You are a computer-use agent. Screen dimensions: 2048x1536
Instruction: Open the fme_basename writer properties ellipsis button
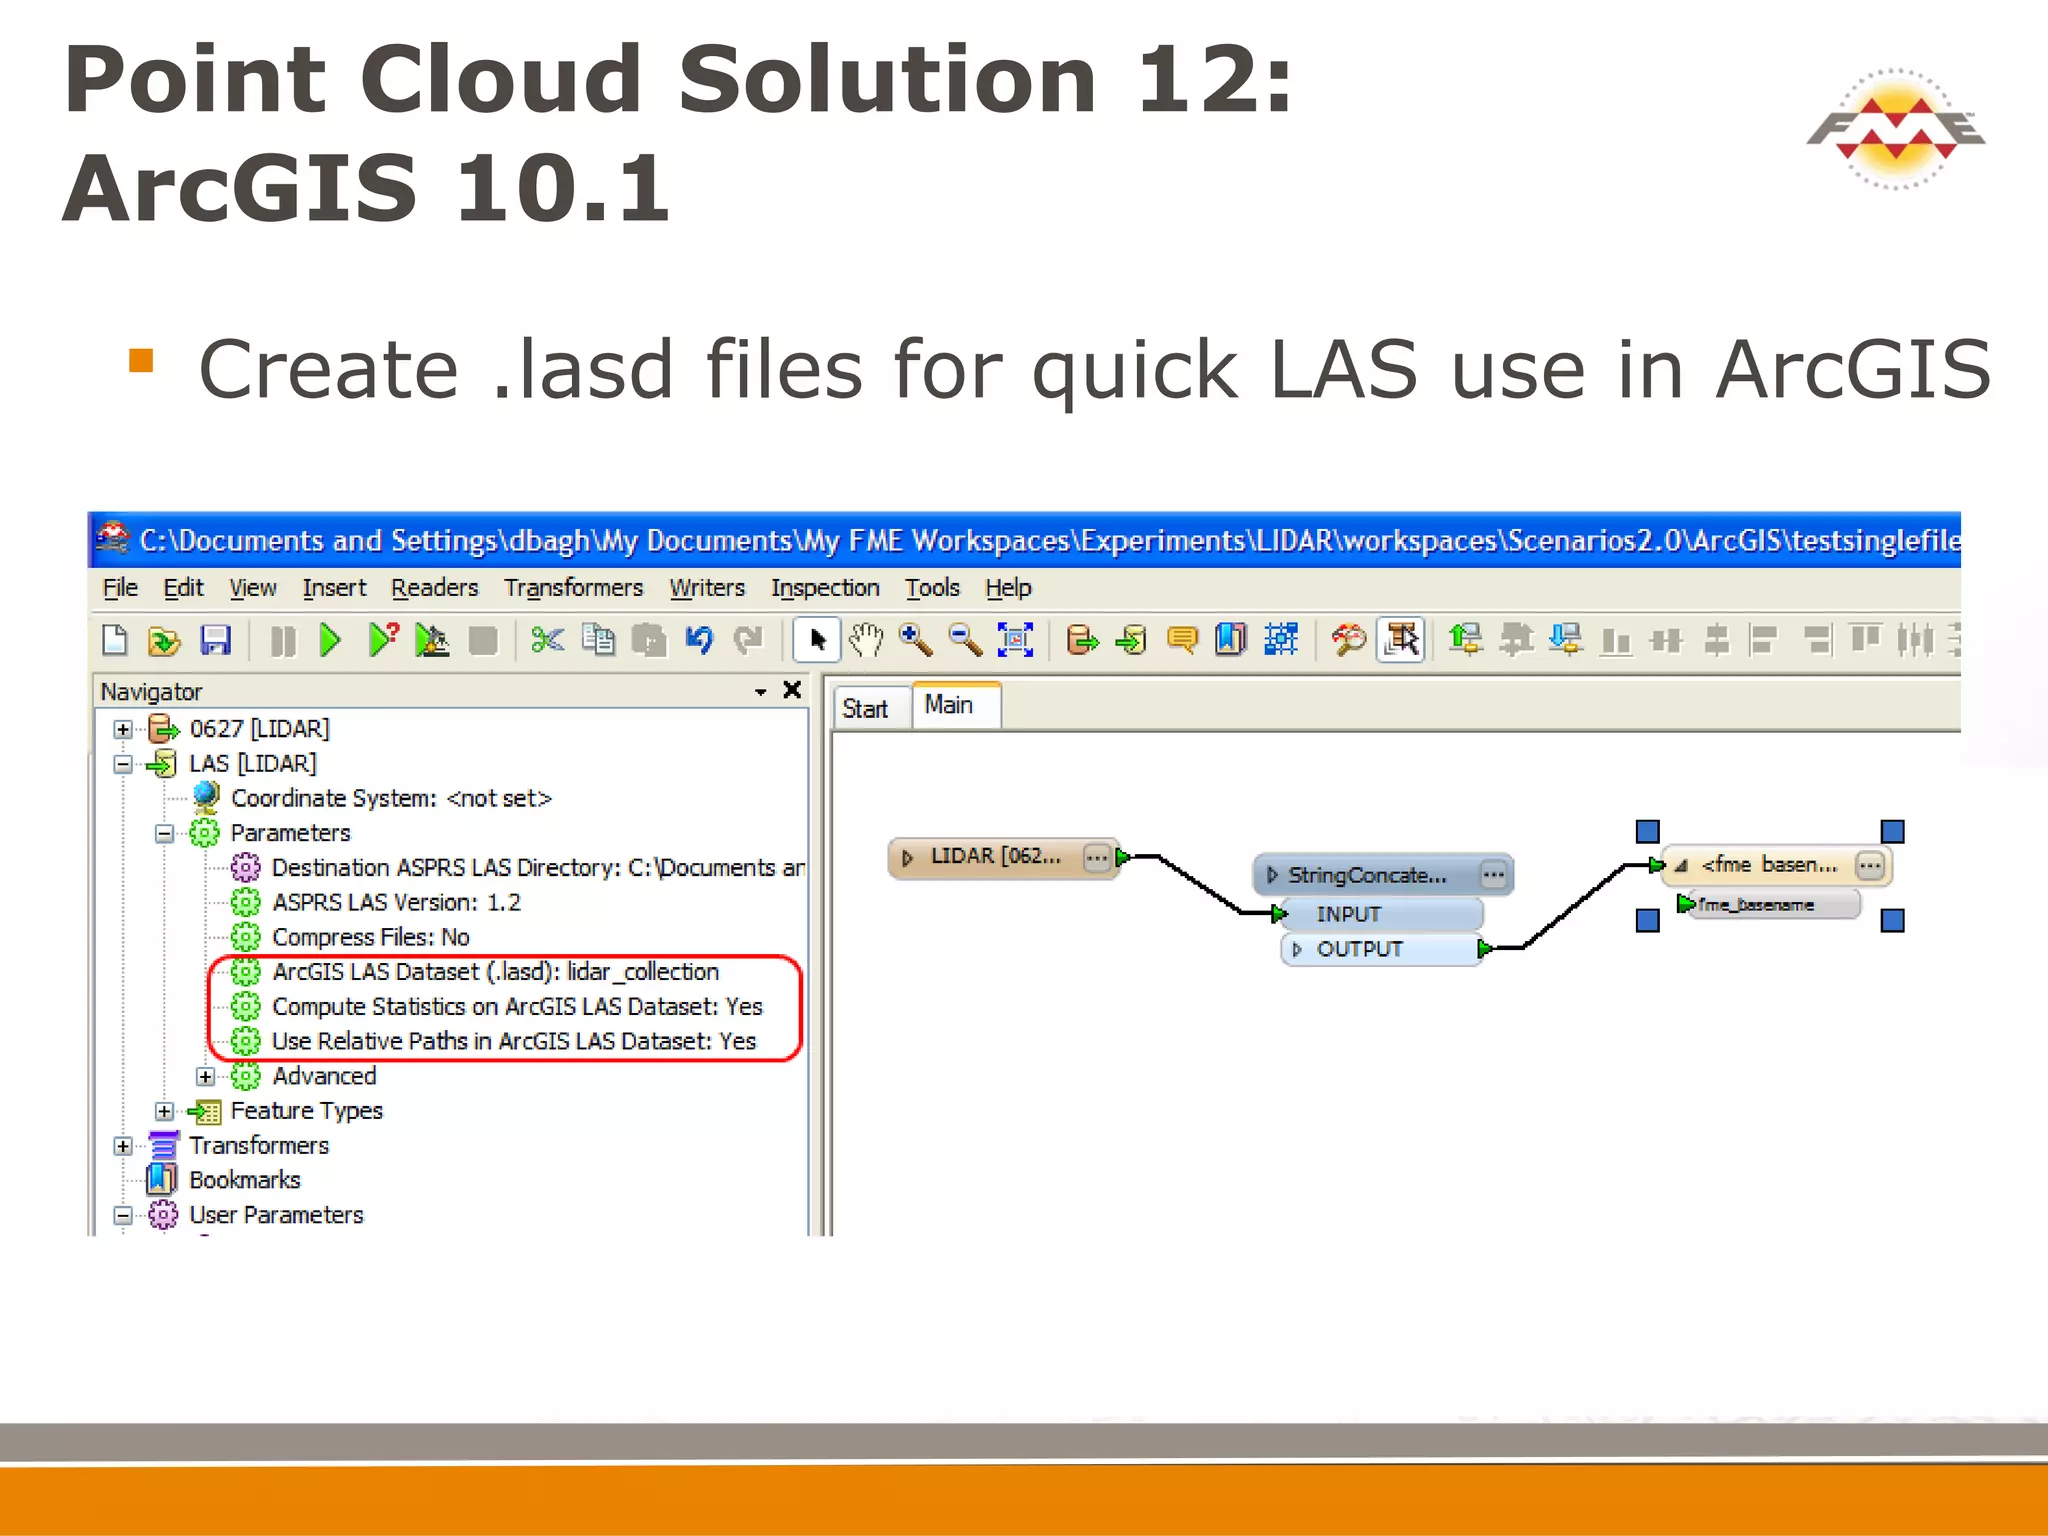pos(1870,865)
